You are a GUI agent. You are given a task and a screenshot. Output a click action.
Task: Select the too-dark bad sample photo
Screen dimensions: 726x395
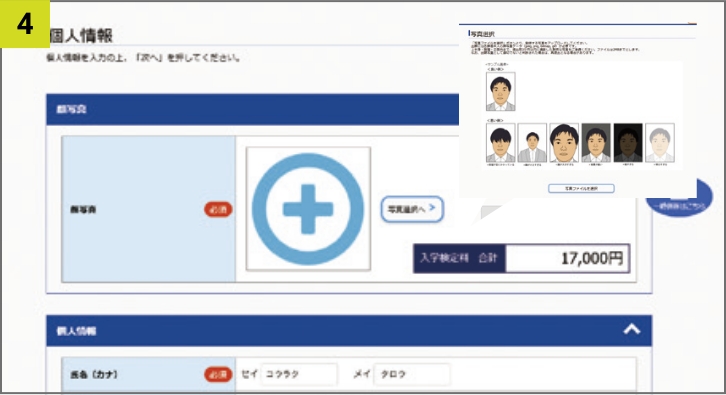point(628,143)
